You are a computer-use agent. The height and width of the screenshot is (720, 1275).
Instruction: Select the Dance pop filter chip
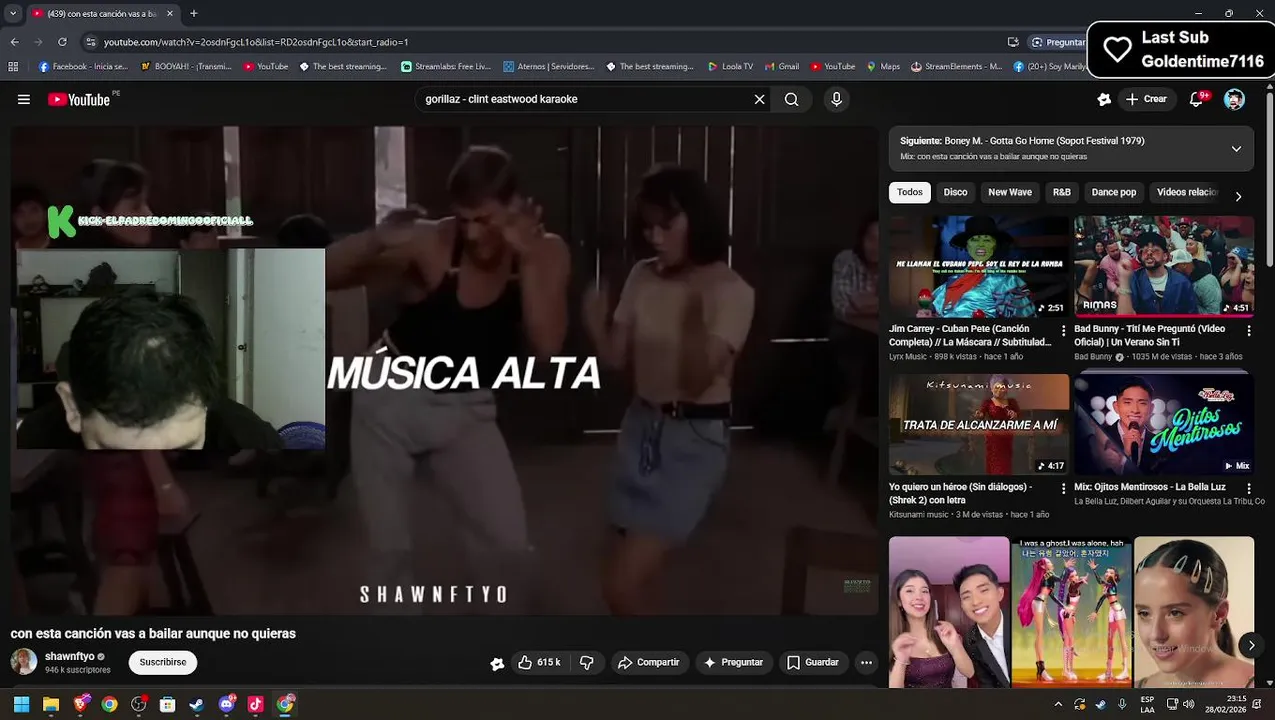[1114, 192]
